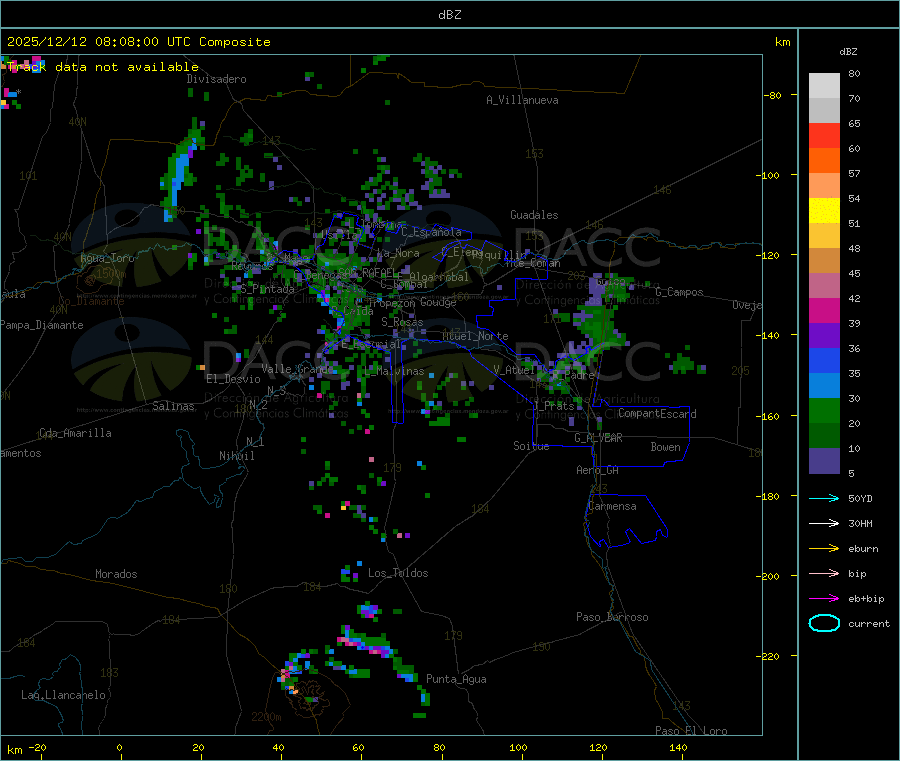
Task: Click the G_Campos map label
Action: [680, 292]
